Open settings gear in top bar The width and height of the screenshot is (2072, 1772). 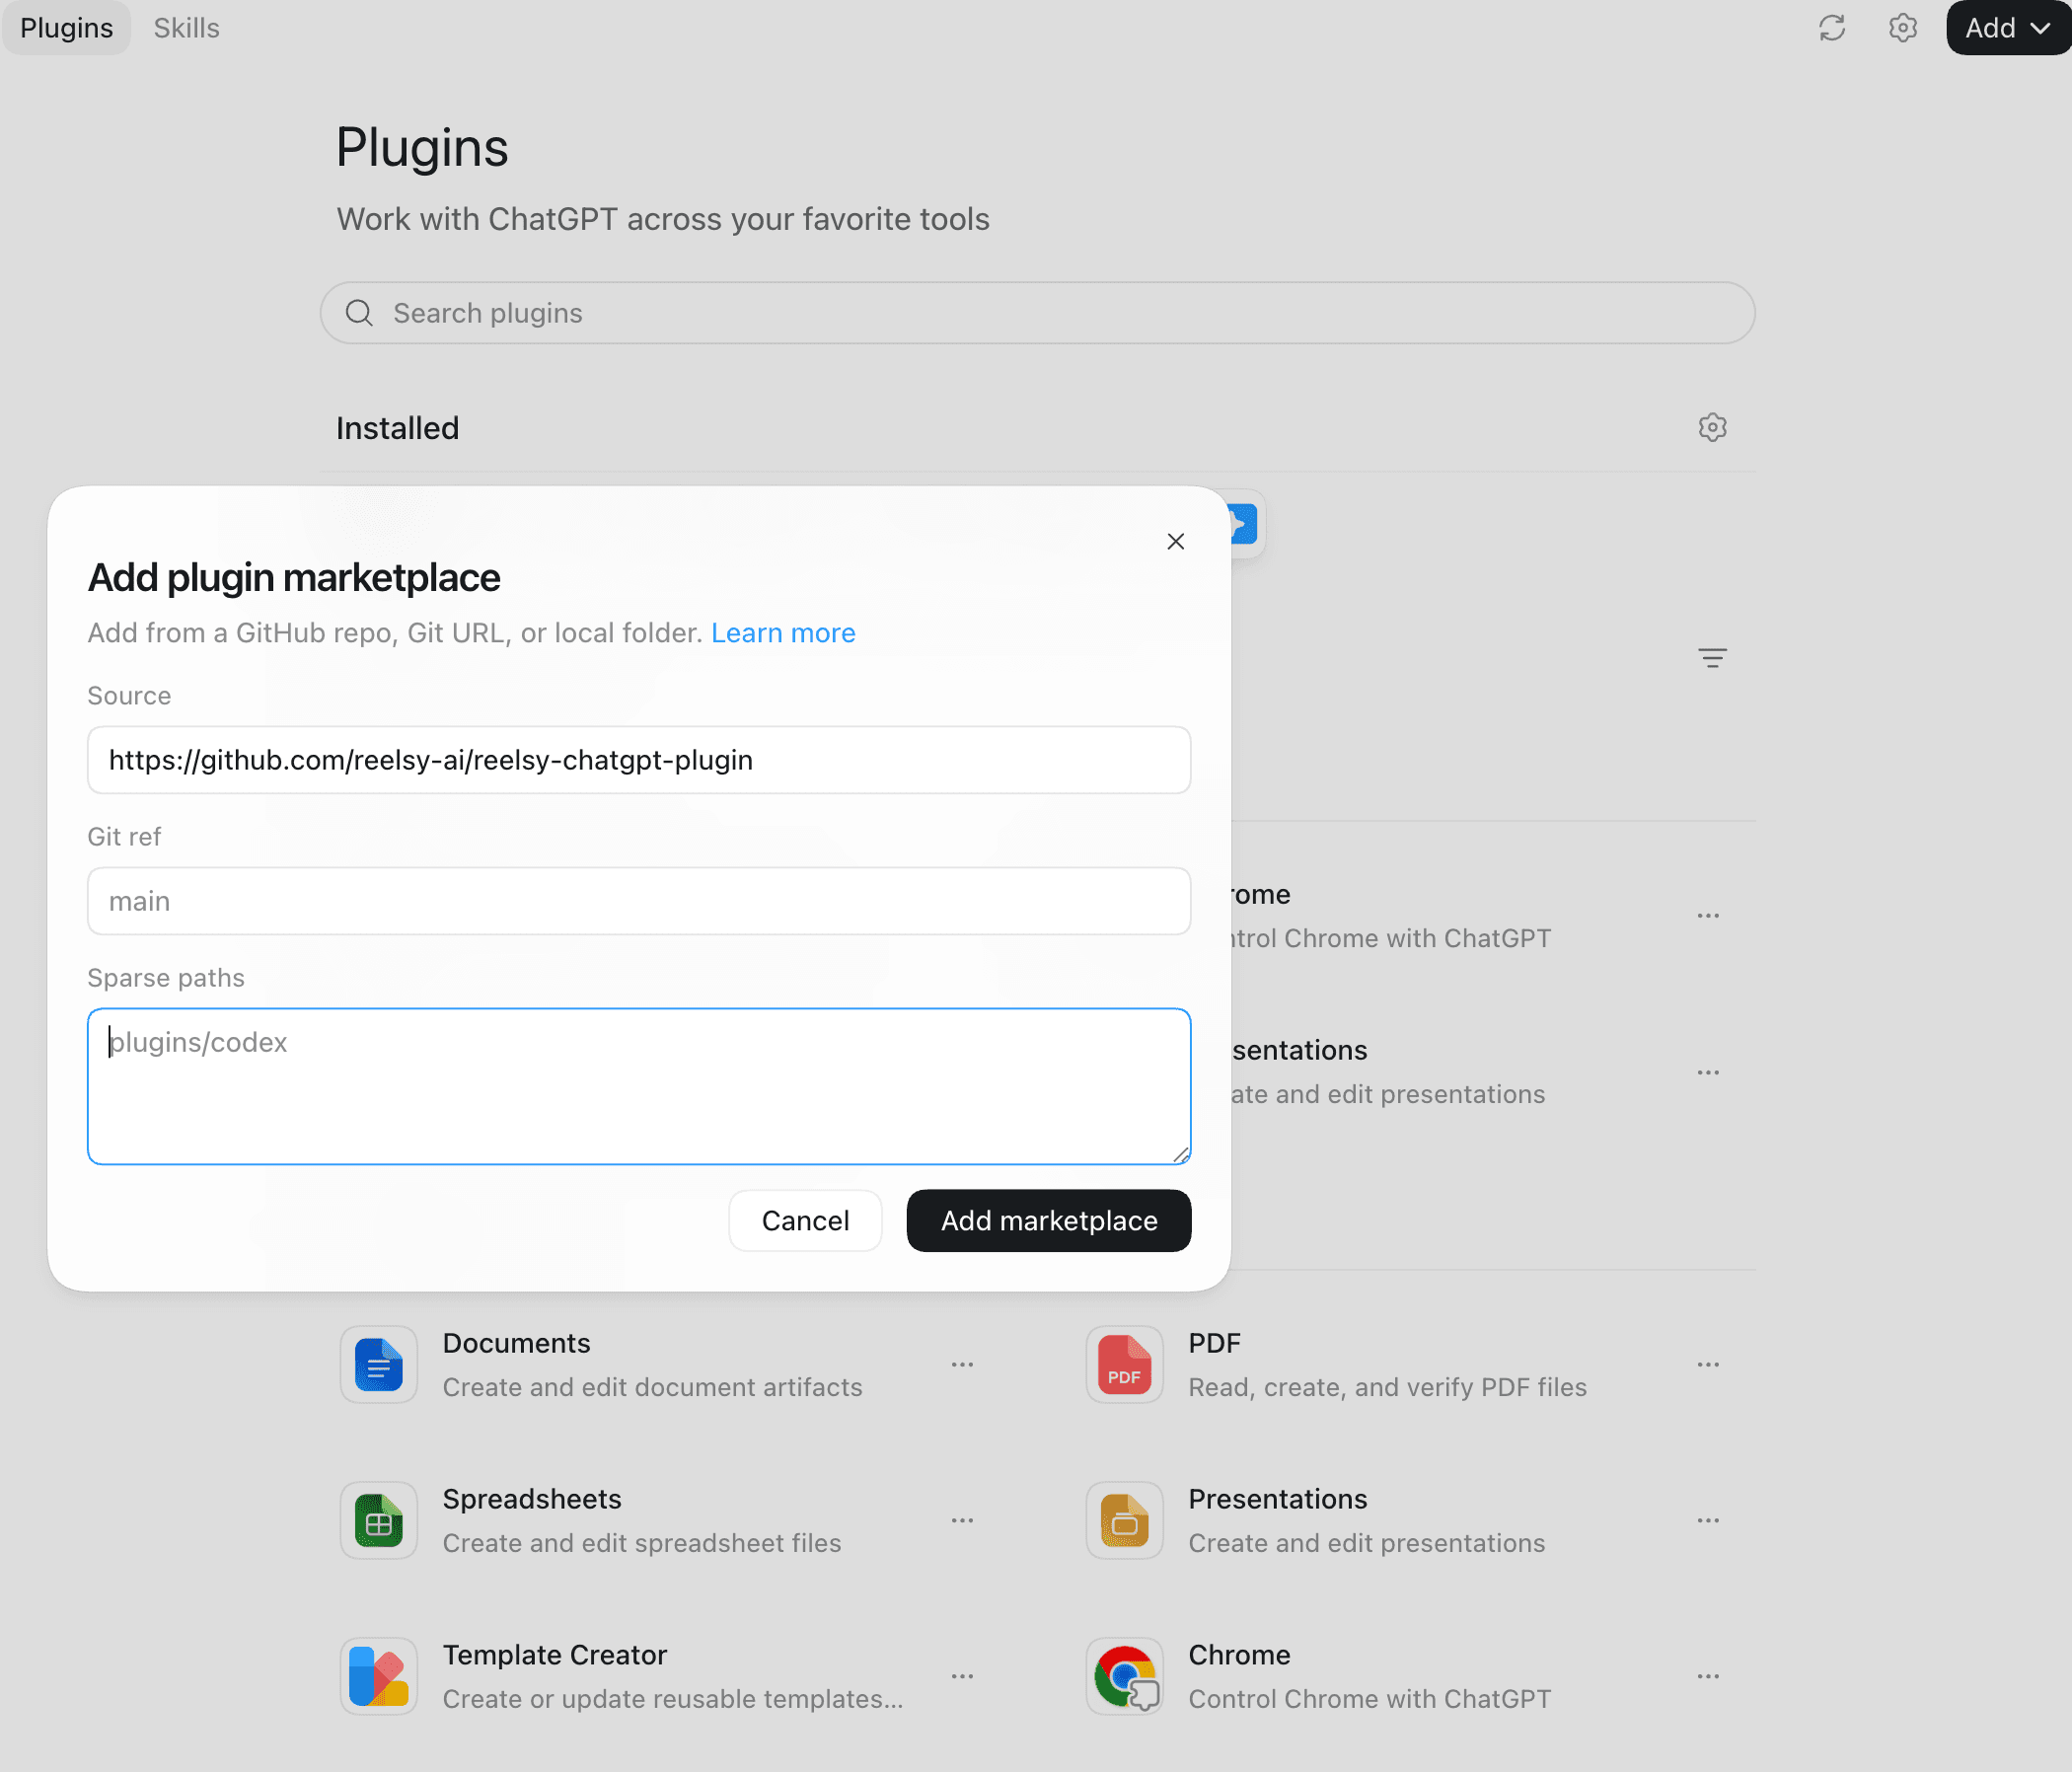[x=1902, y=28]
